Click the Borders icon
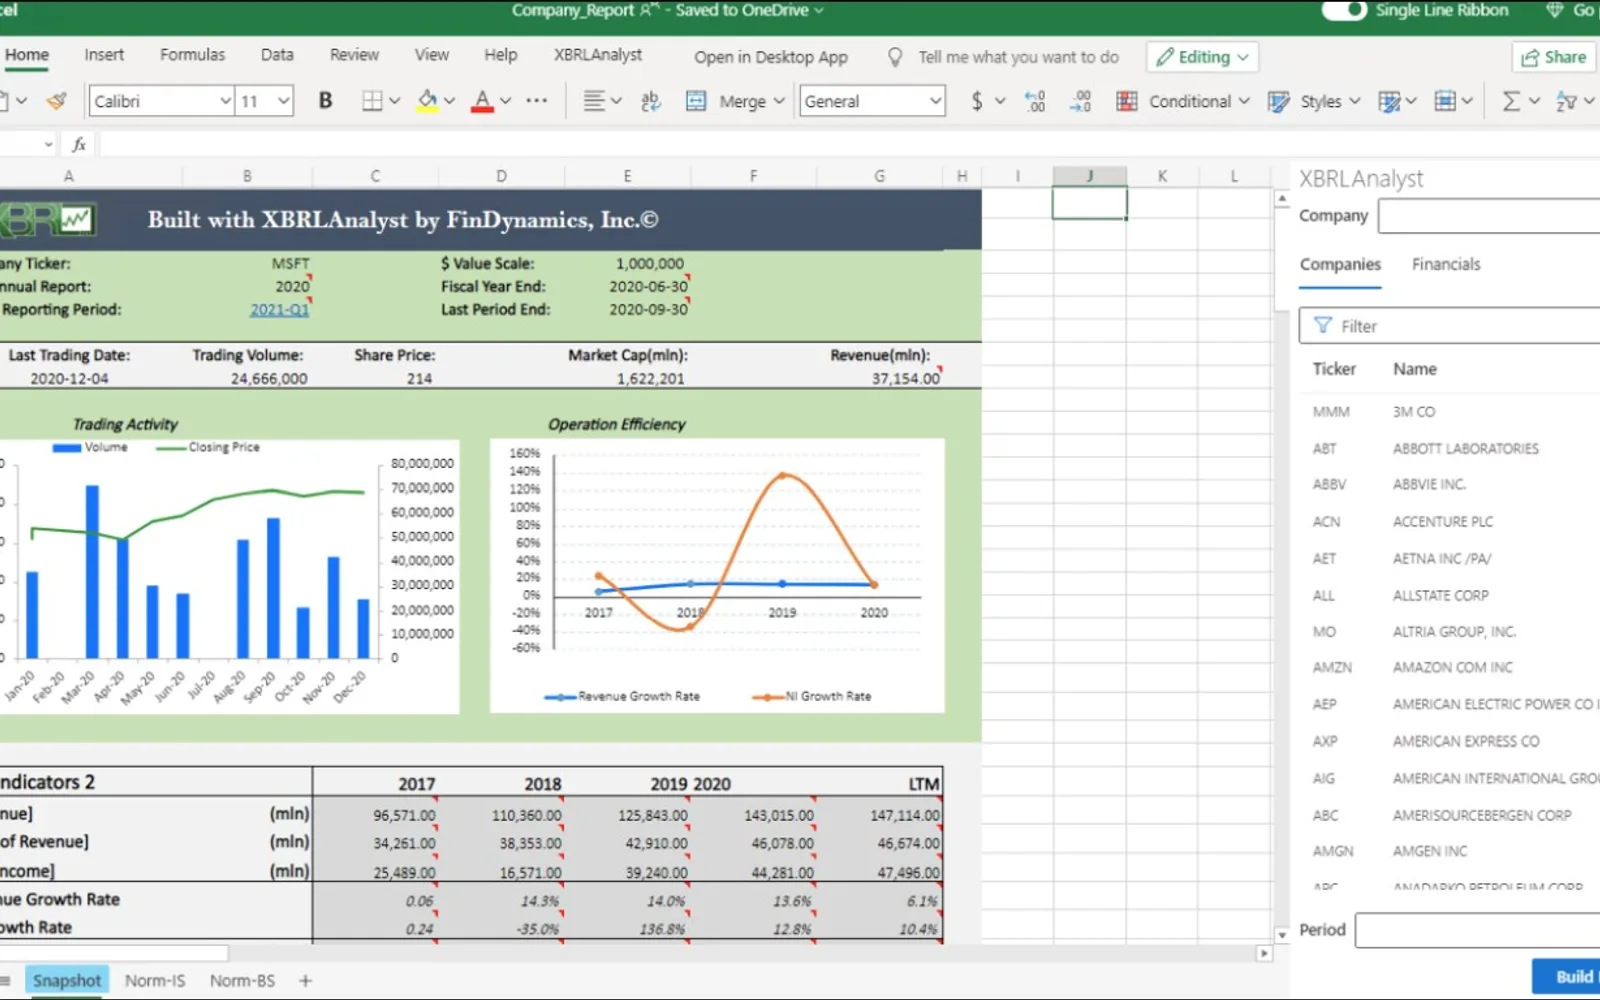Image resolution: width=1600 pixels, height=1000 pixels. click(372, 101)
